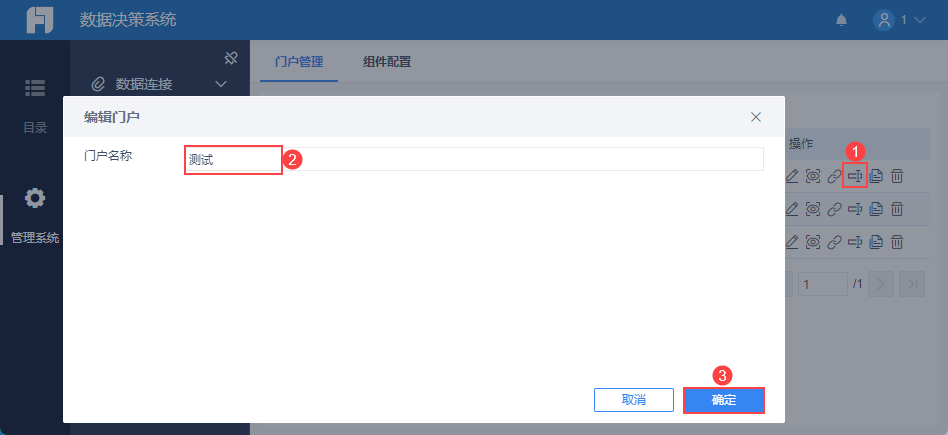Click first row's pencil edit icon
The image size is (948, 435).
(x=791, y=176)
